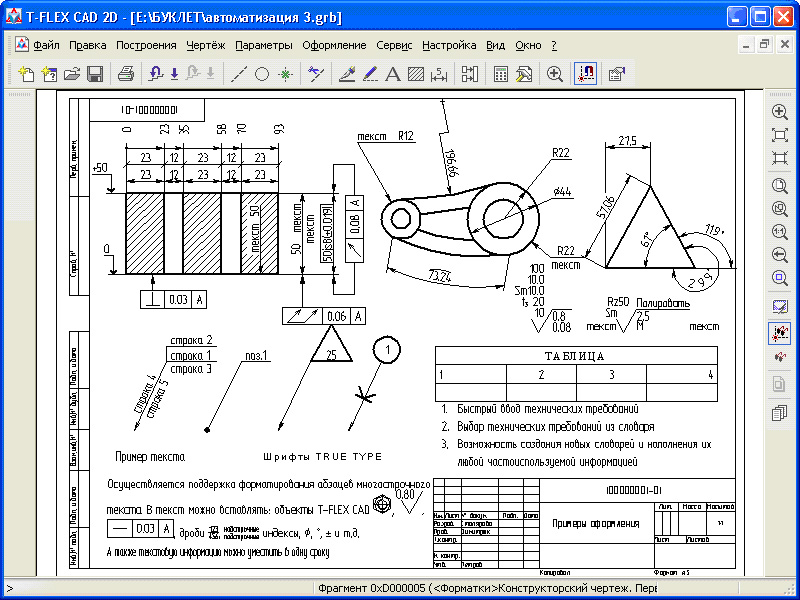This screenshot has height=600, width=800.
Task: Select the construction Line tool
Action: [x=239, y=74]
